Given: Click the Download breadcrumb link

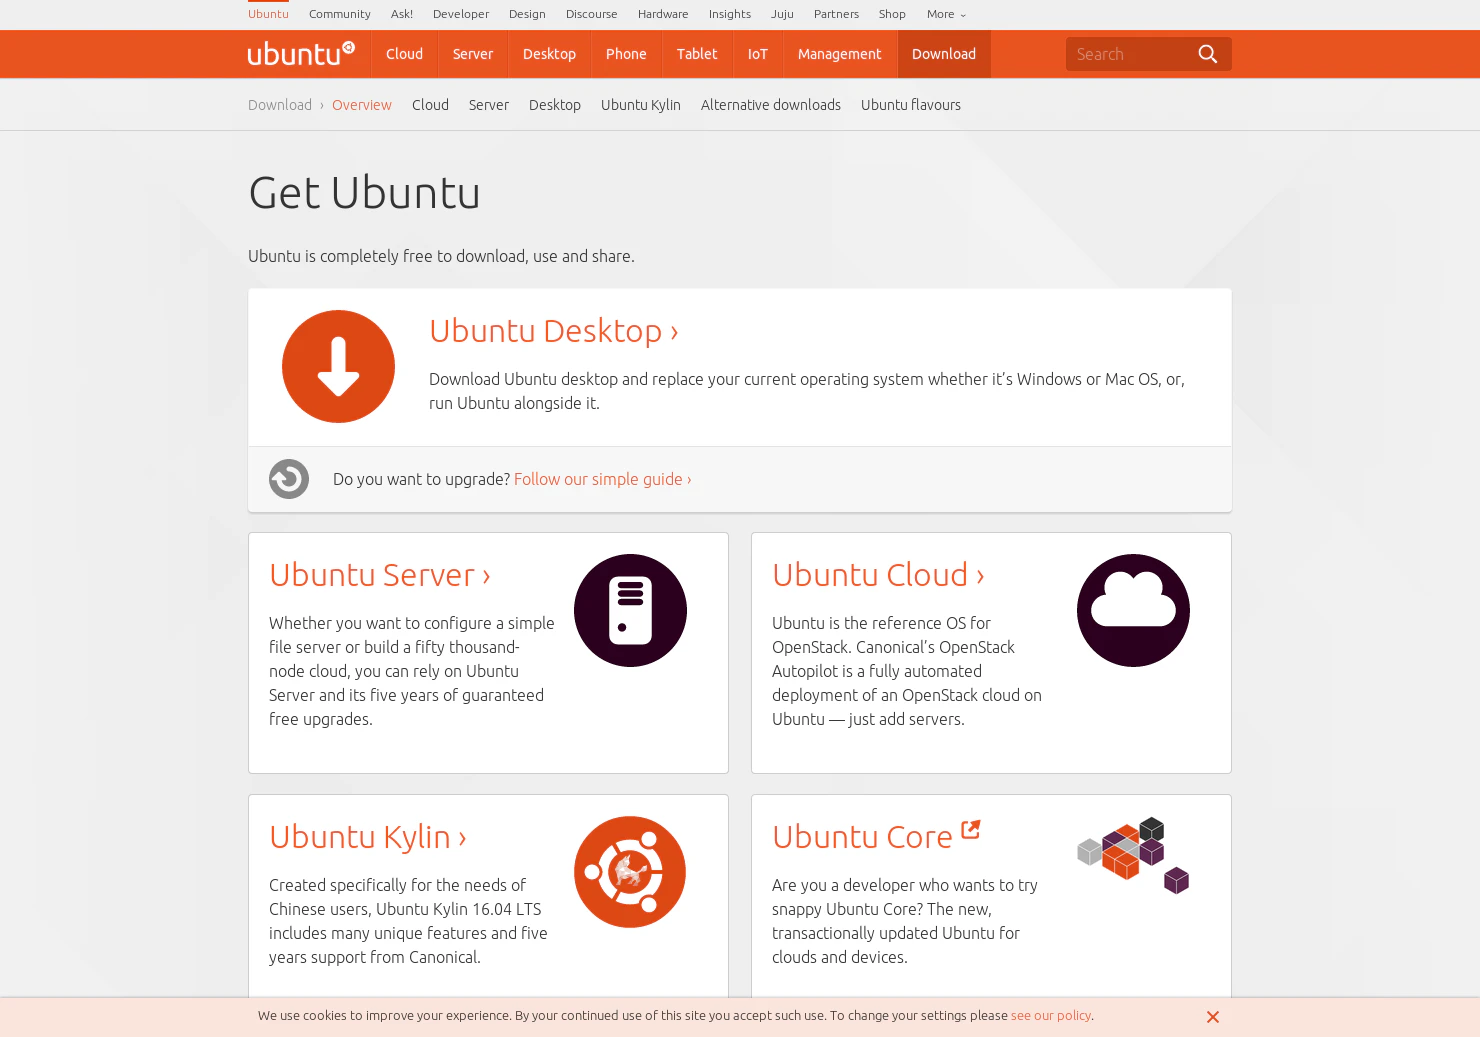Looking at the screenshot, I should tap(280, 105).
